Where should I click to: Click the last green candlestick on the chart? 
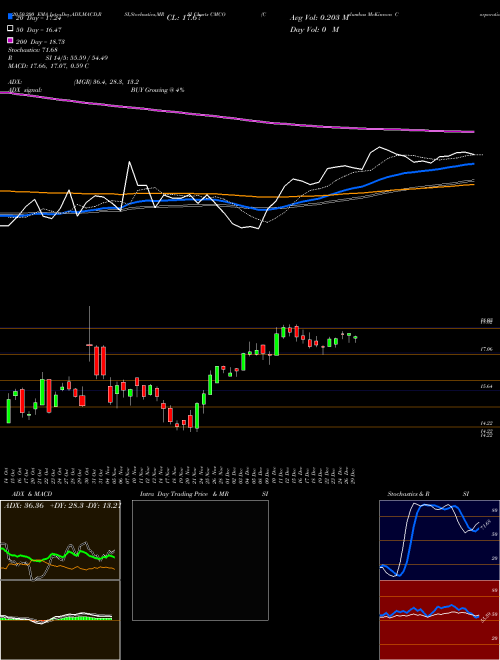coord(356,338)
